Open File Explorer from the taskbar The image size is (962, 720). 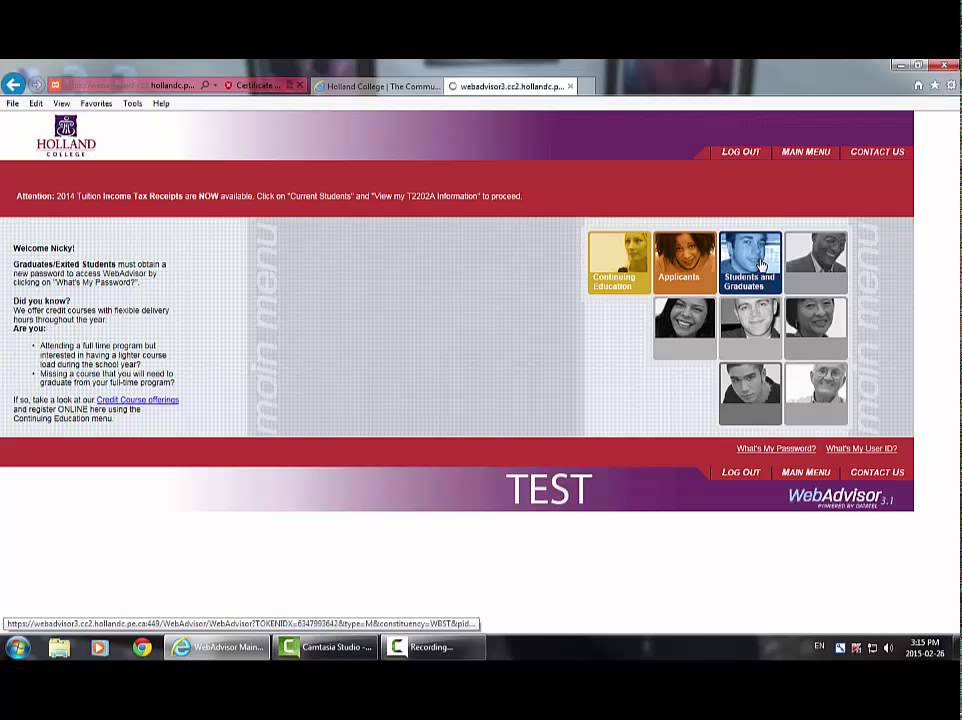60,648
